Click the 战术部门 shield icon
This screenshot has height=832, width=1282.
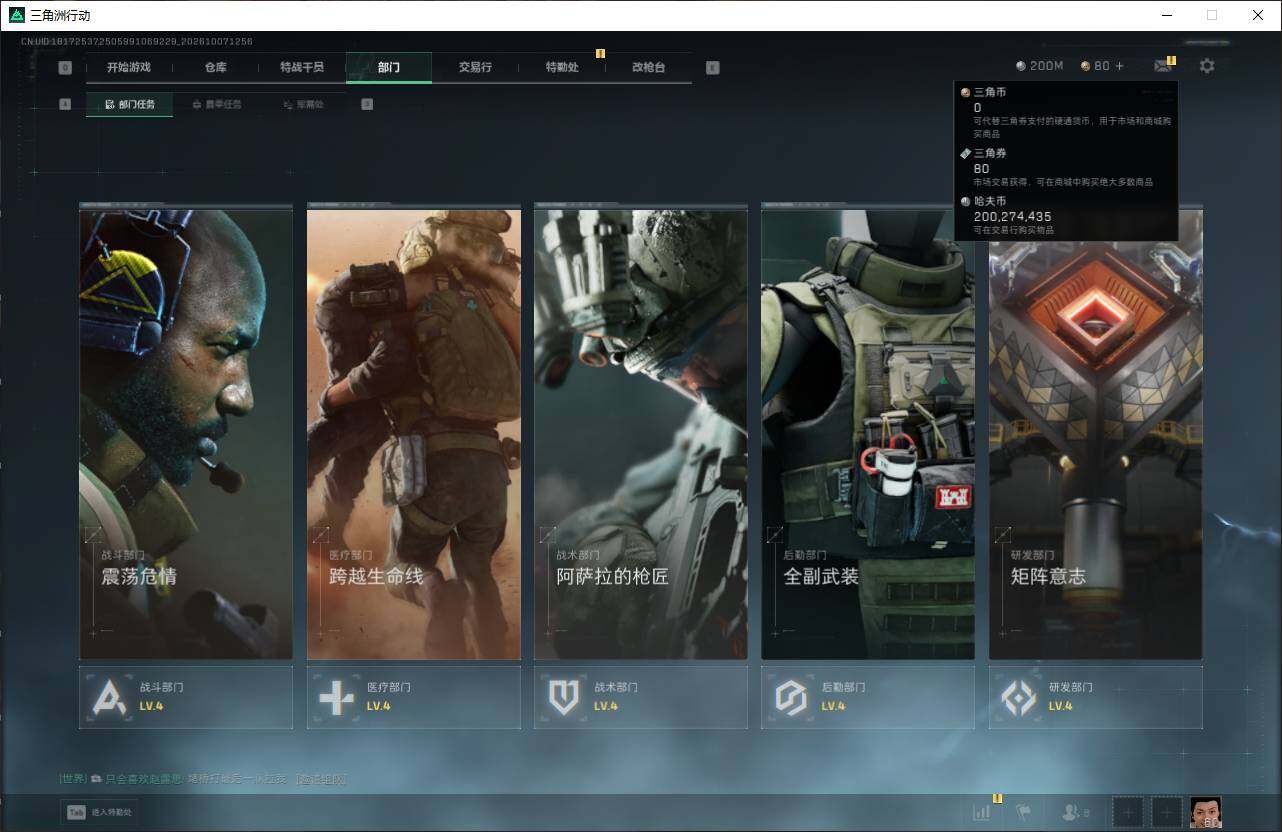click(x=564, y=697)
